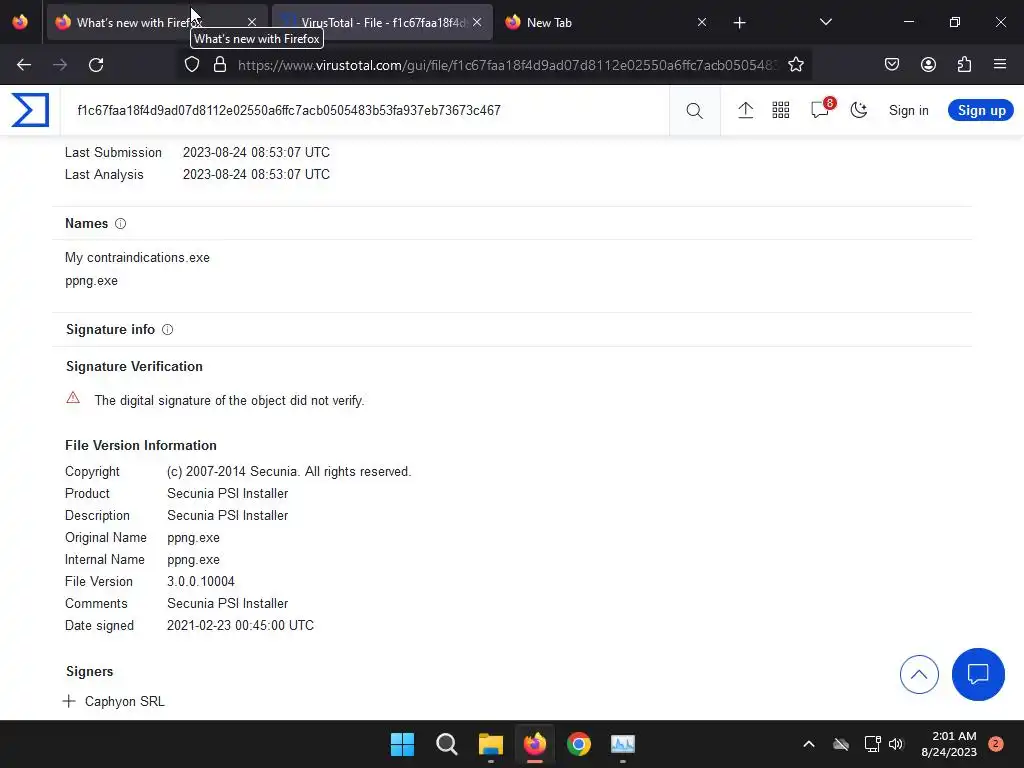Close the What's new with Firefox tab
The height and width of the screenshot is (768, 1024).
251,22
